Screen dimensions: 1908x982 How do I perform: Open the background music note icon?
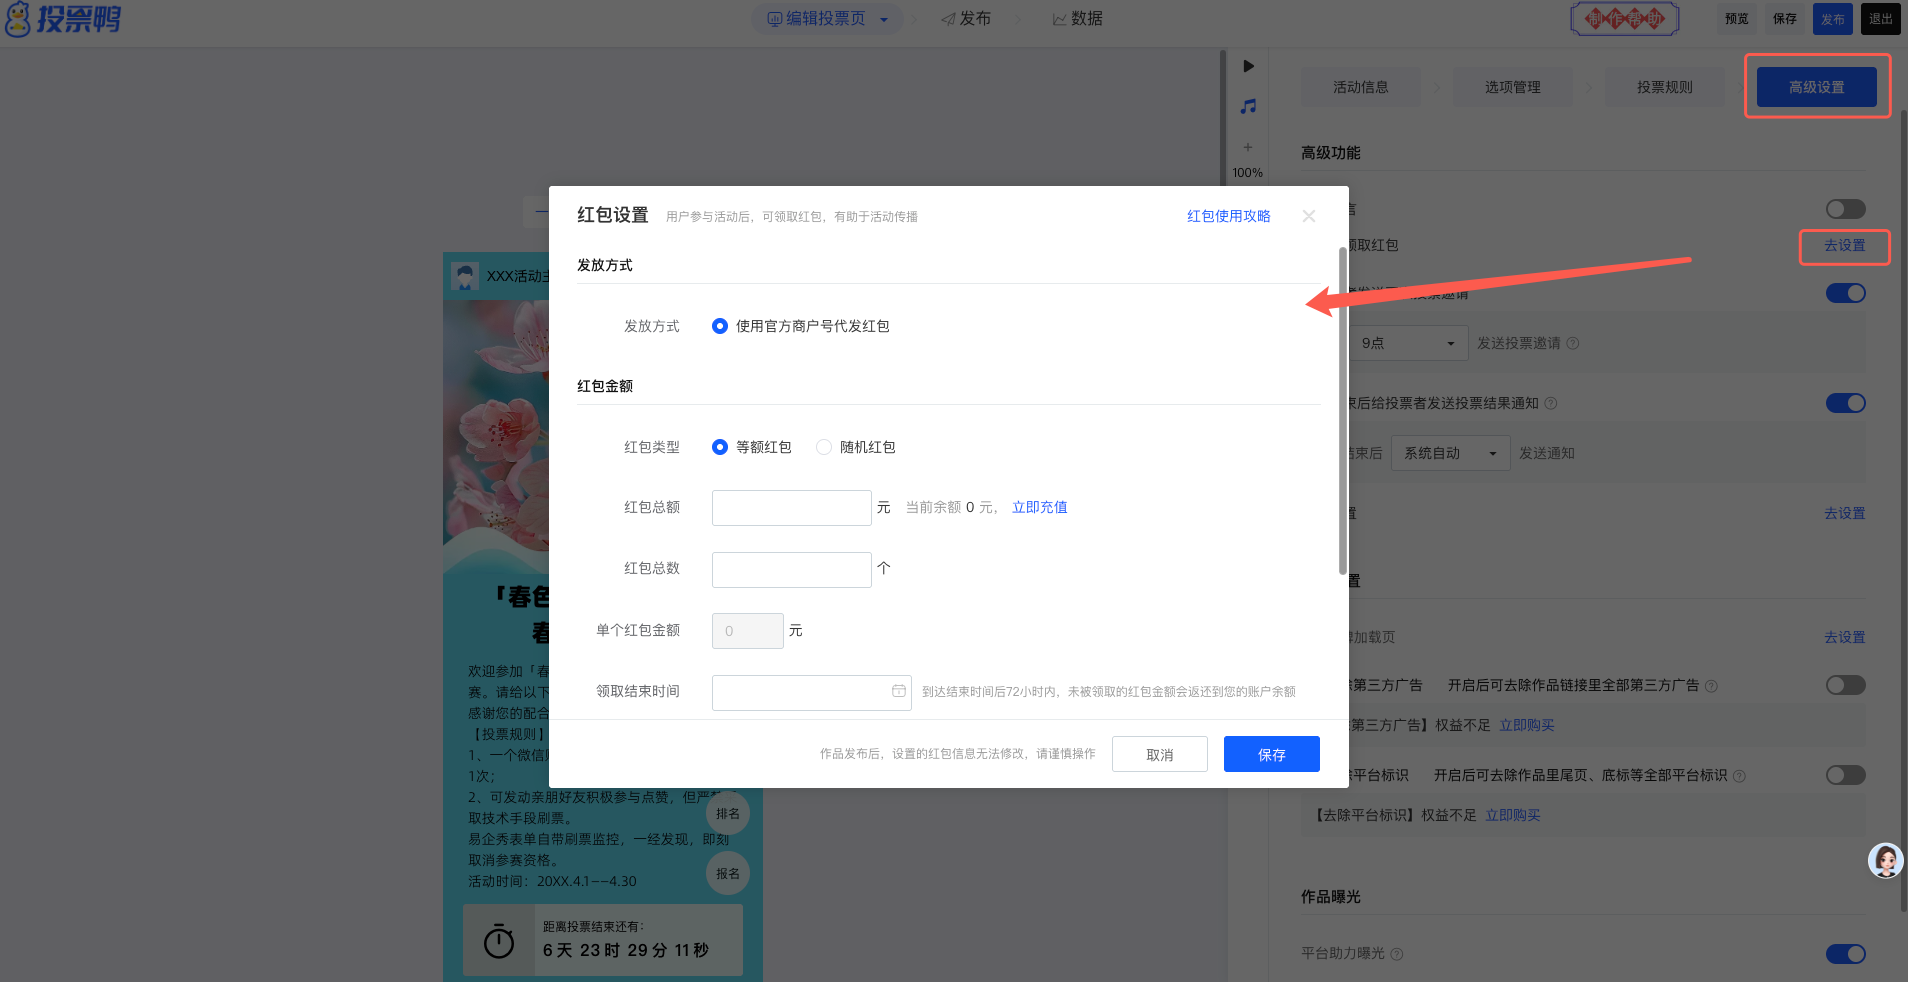[x=1248, y=106]
